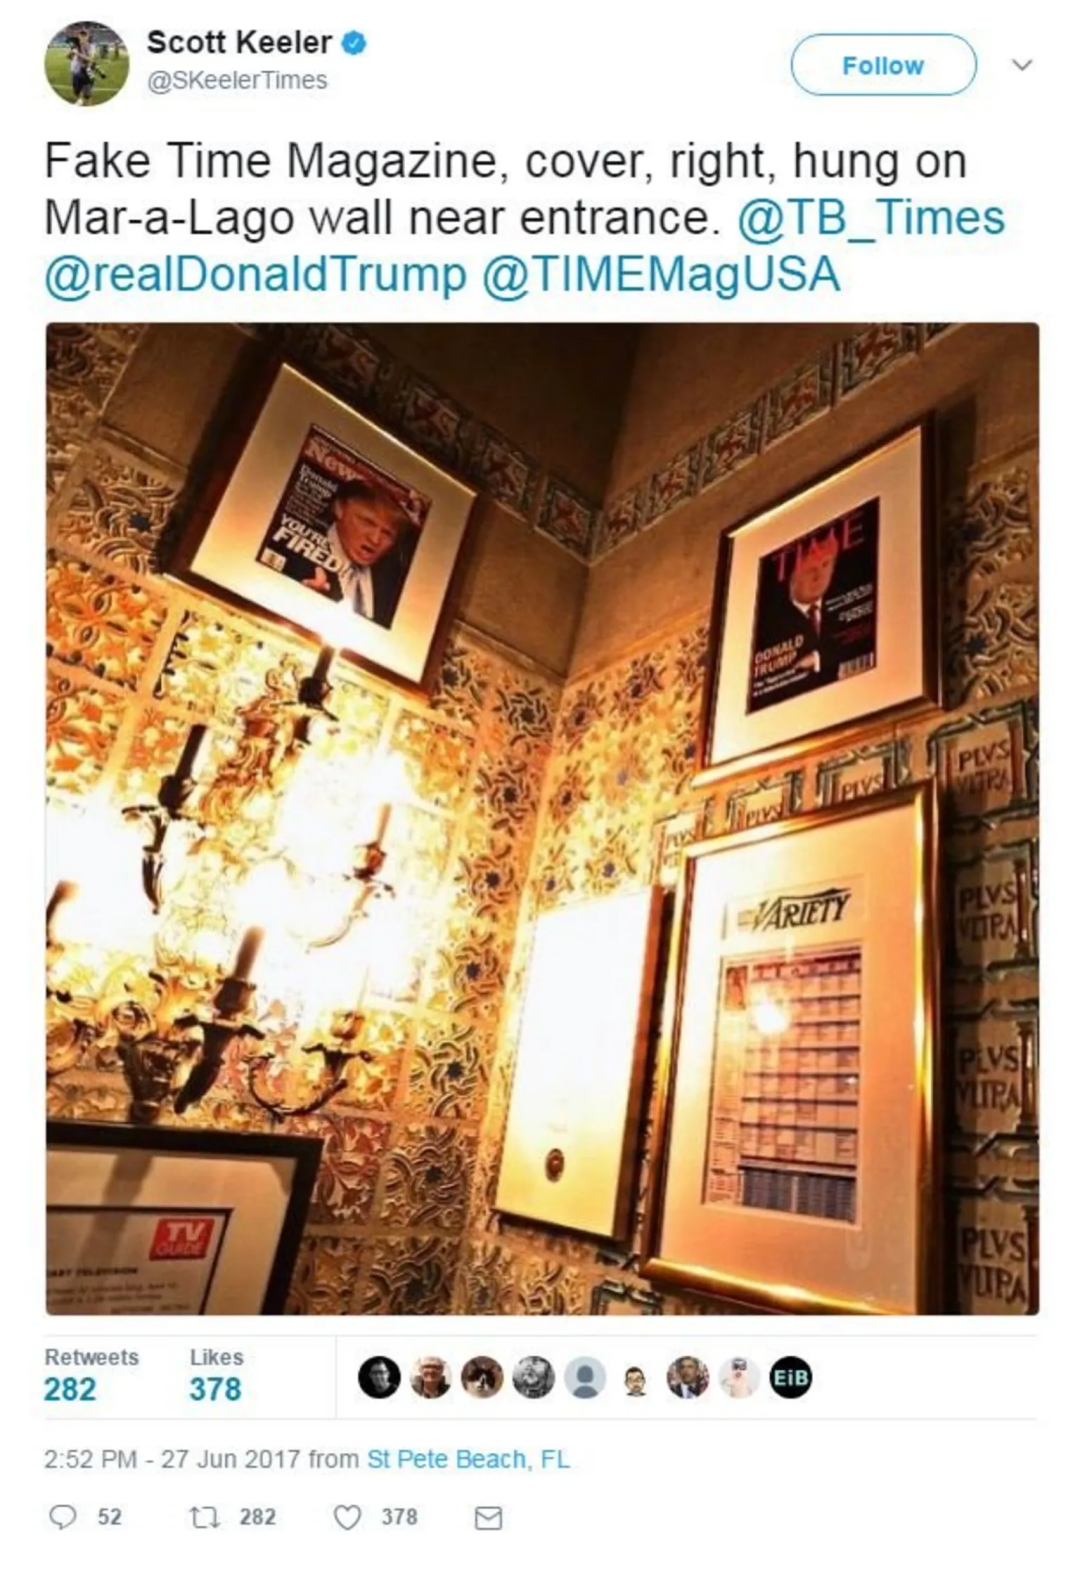Open the @TIMEMagUSA mention
This screenshot has height=1583, width=1080.
pos(661,274)
